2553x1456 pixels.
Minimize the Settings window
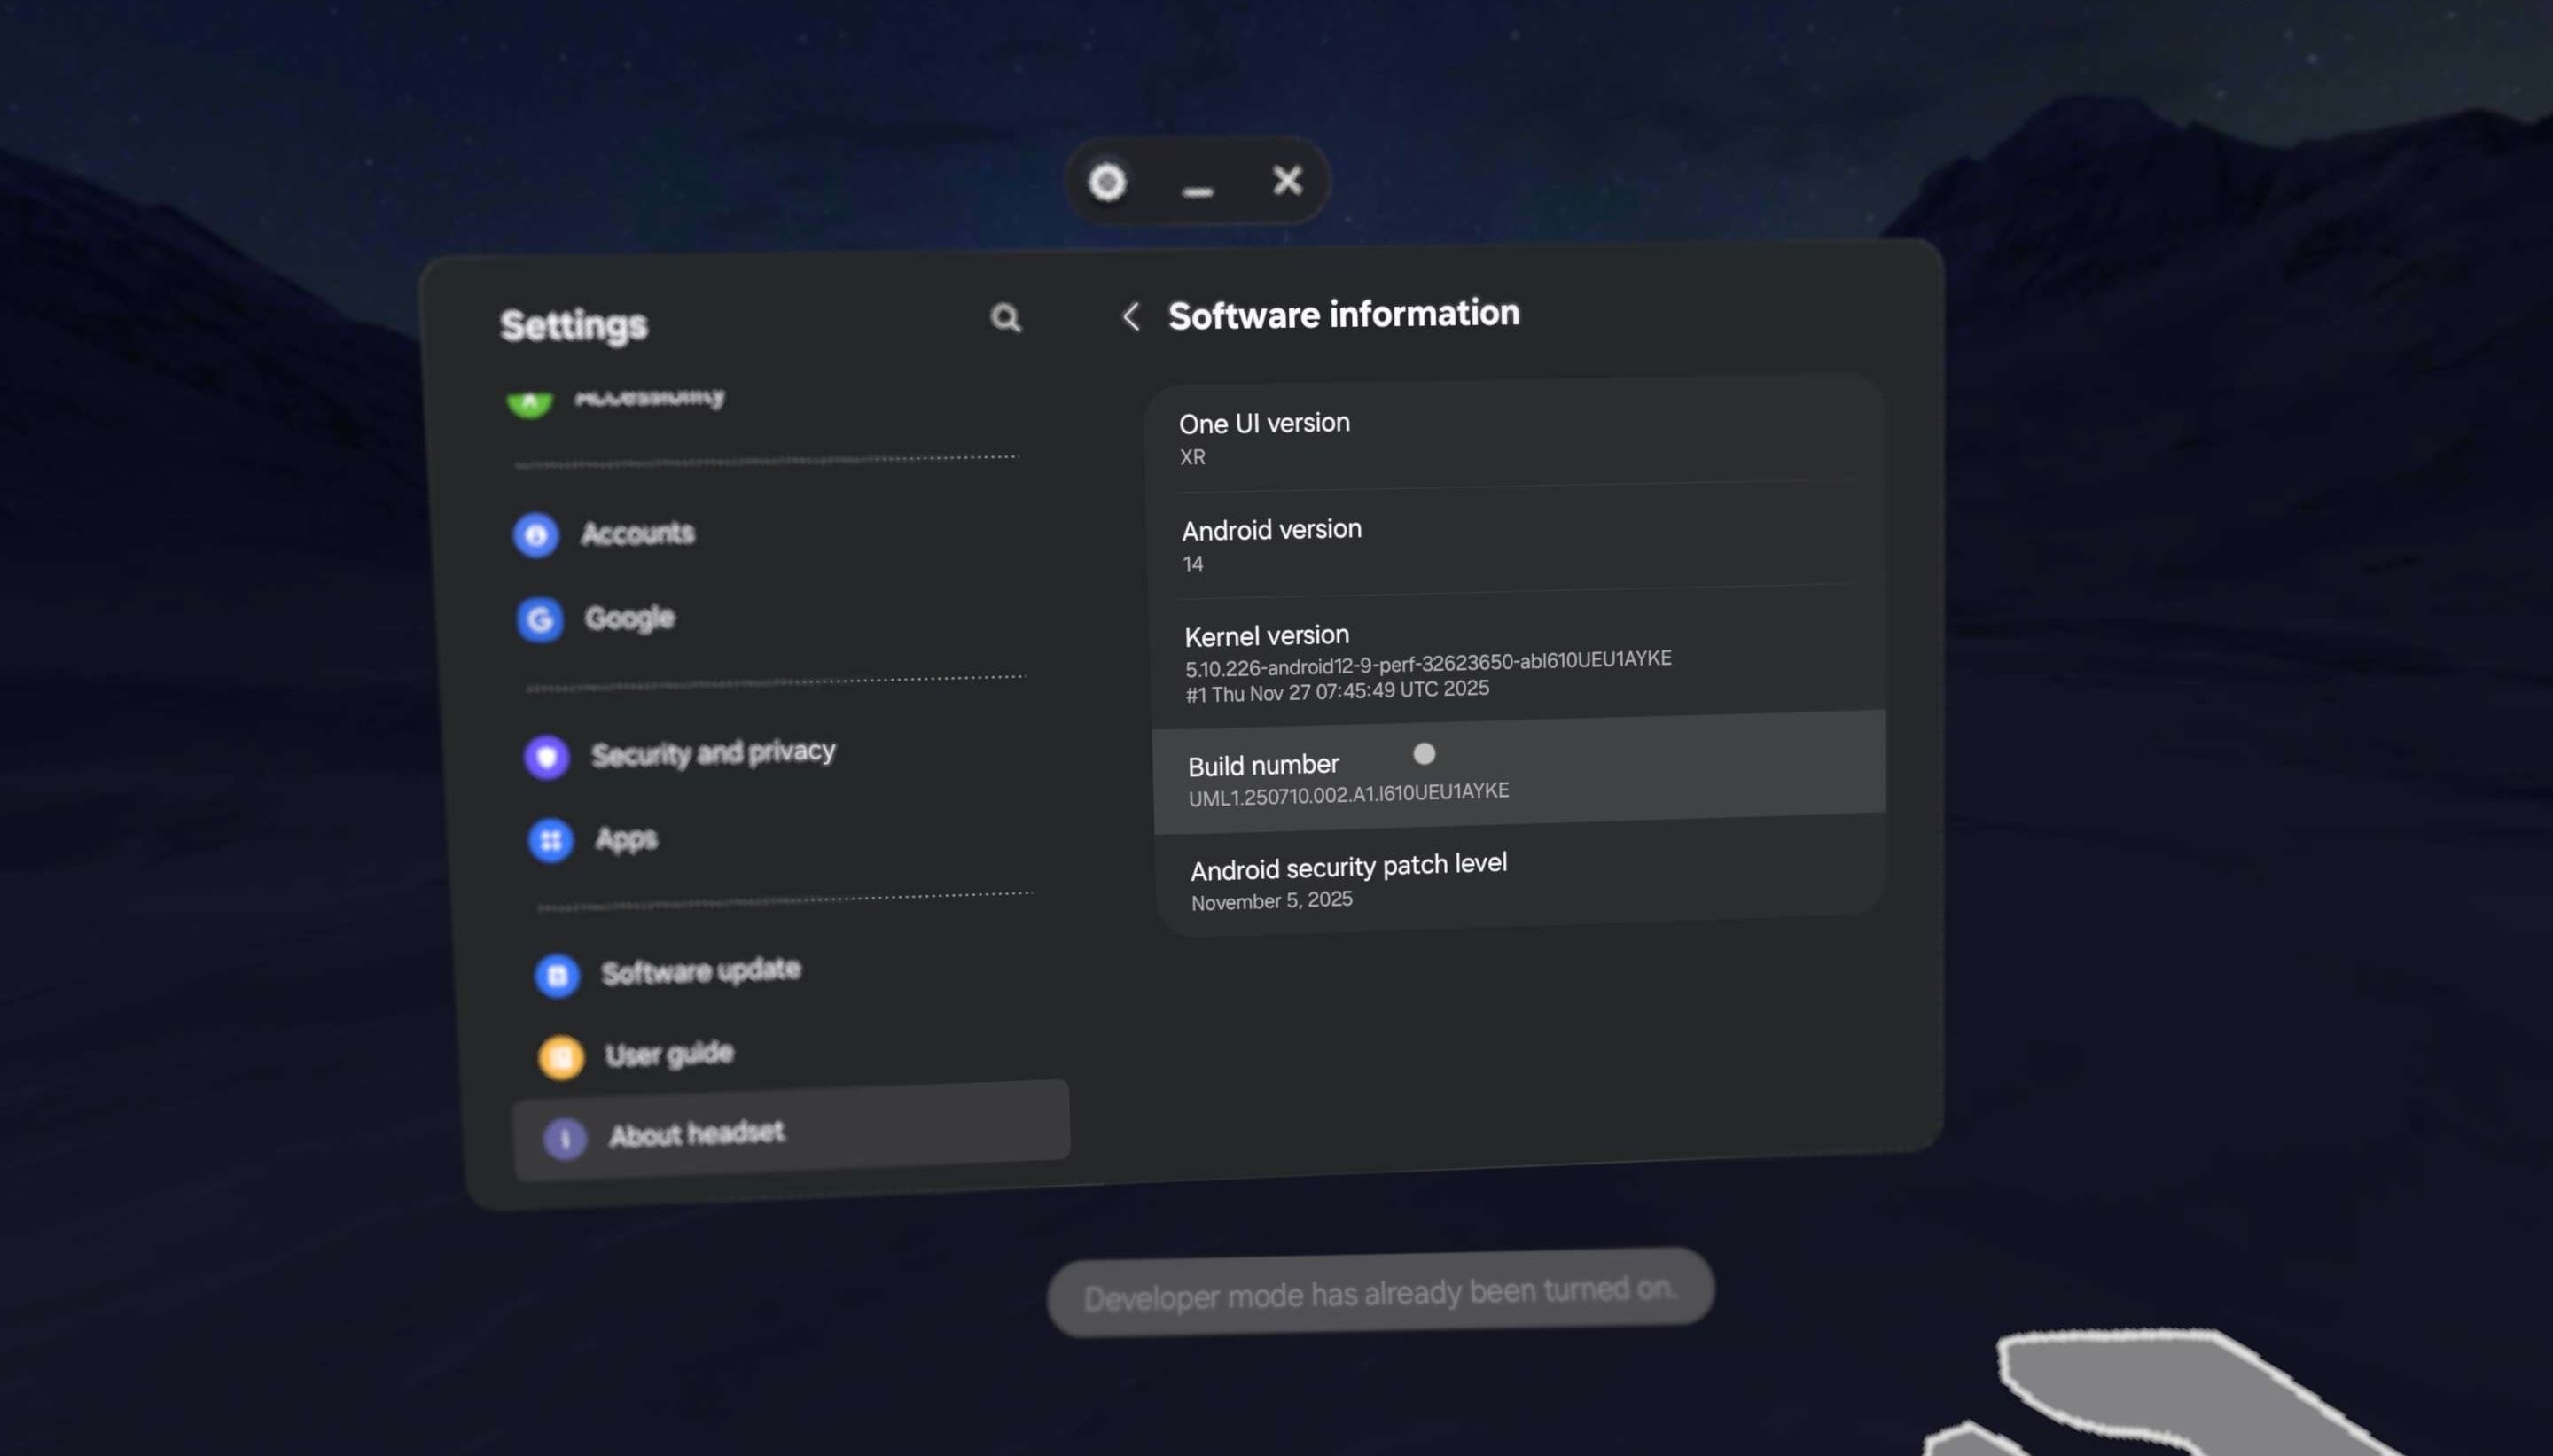1197,187
